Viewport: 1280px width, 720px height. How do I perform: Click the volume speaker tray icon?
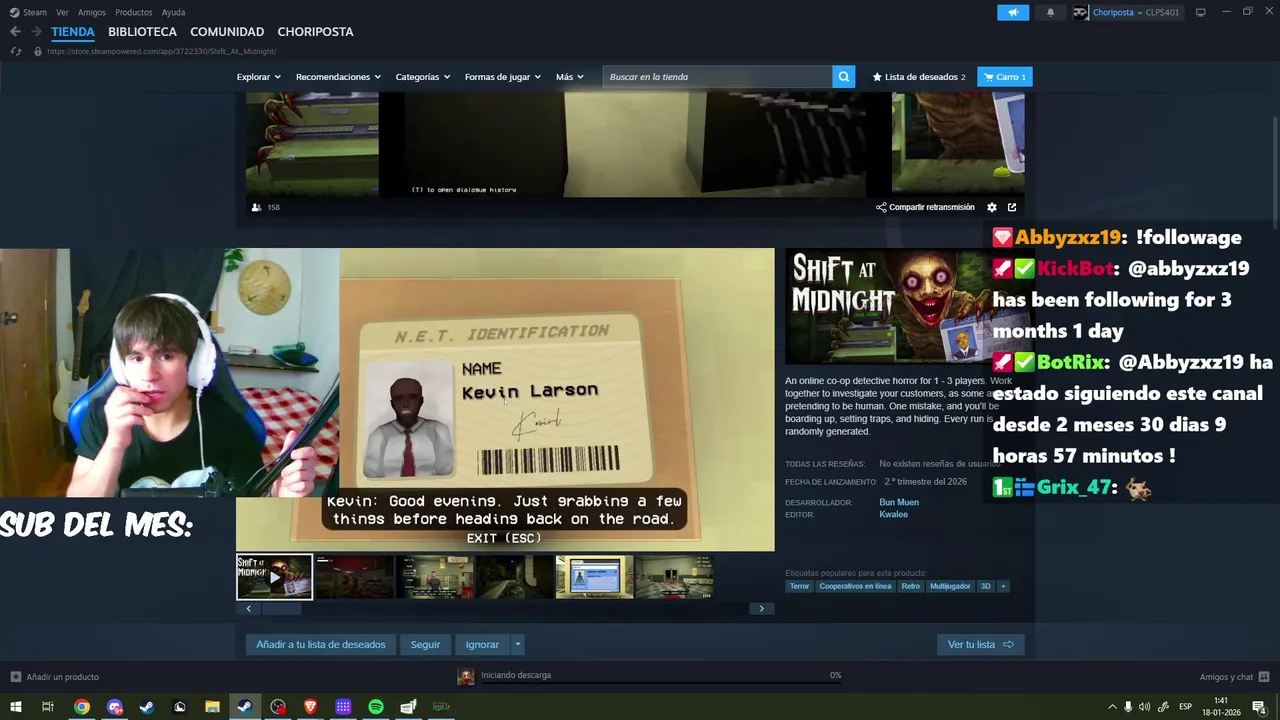(1144, 707)
